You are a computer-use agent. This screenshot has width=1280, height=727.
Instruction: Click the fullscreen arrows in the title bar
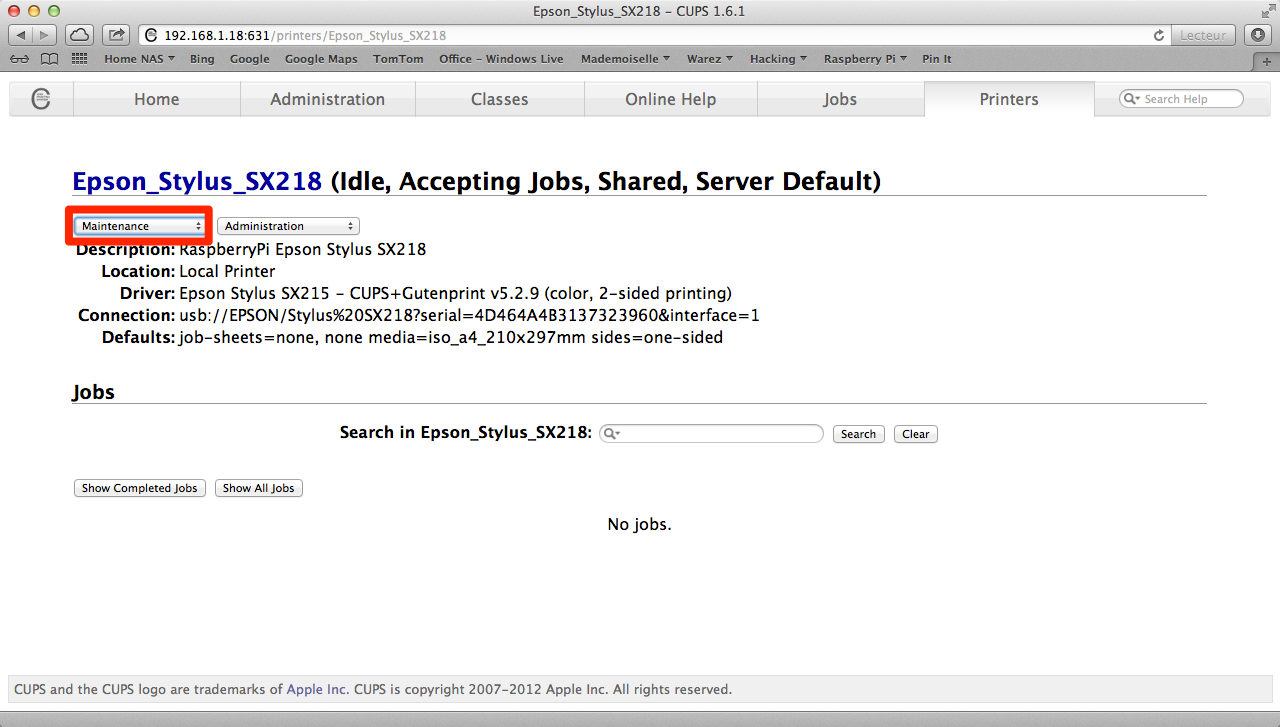pyautogui.click(x=1266, y=11)
